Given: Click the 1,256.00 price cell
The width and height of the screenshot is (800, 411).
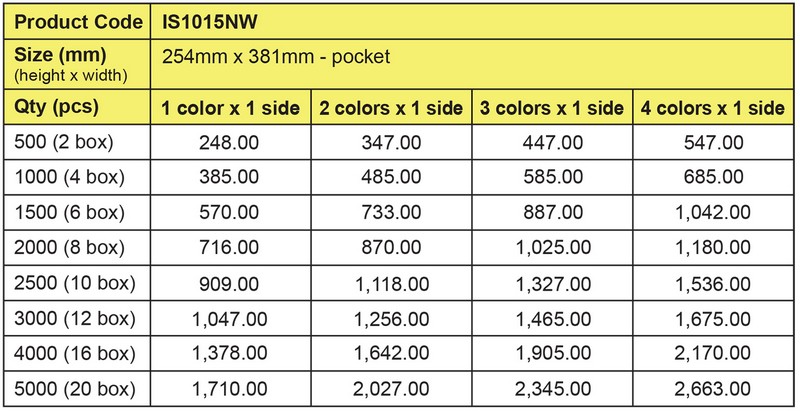Looking at the screenshot, I should click(391, 319).
